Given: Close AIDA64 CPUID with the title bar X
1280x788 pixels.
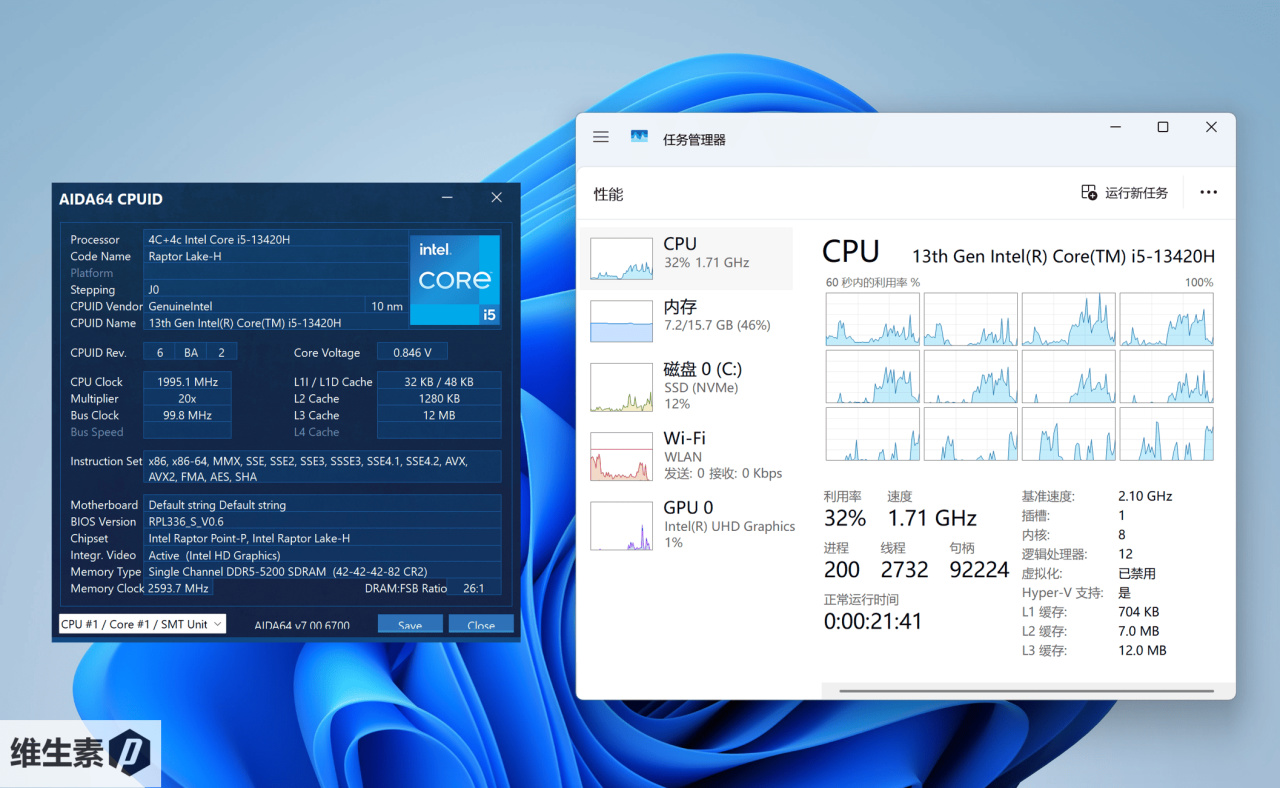Looking at the screenshot, I should click(496, 198).
